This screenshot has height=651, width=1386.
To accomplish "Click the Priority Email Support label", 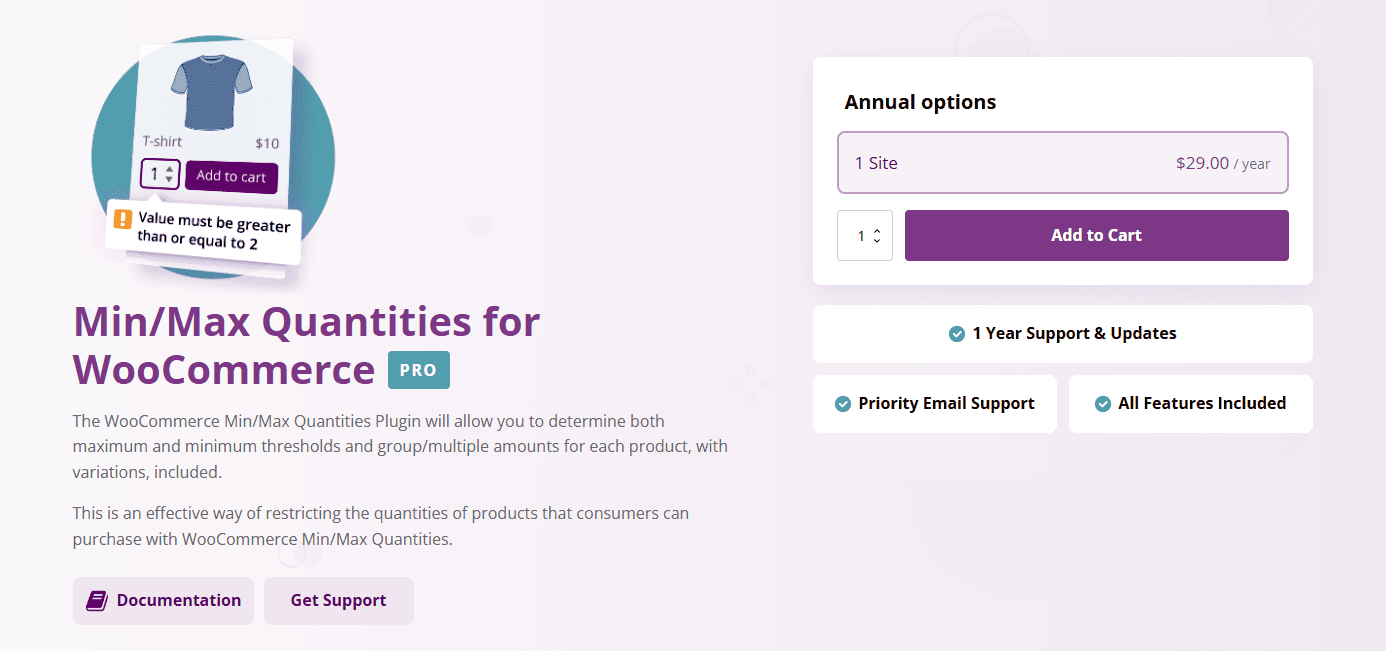I will 946,404.
